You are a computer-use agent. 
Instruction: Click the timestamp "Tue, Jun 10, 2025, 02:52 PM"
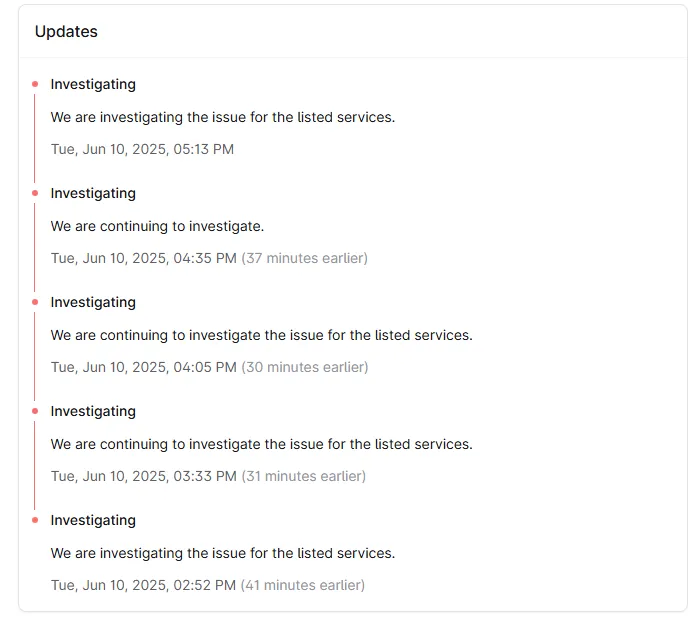pos(143,585)
